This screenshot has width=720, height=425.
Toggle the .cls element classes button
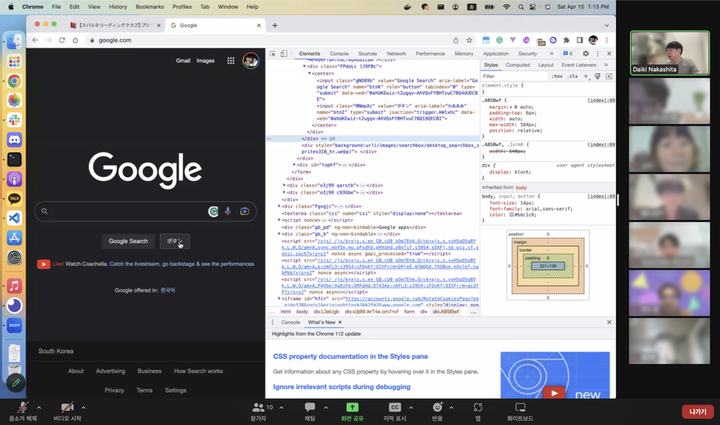(573, 76)
